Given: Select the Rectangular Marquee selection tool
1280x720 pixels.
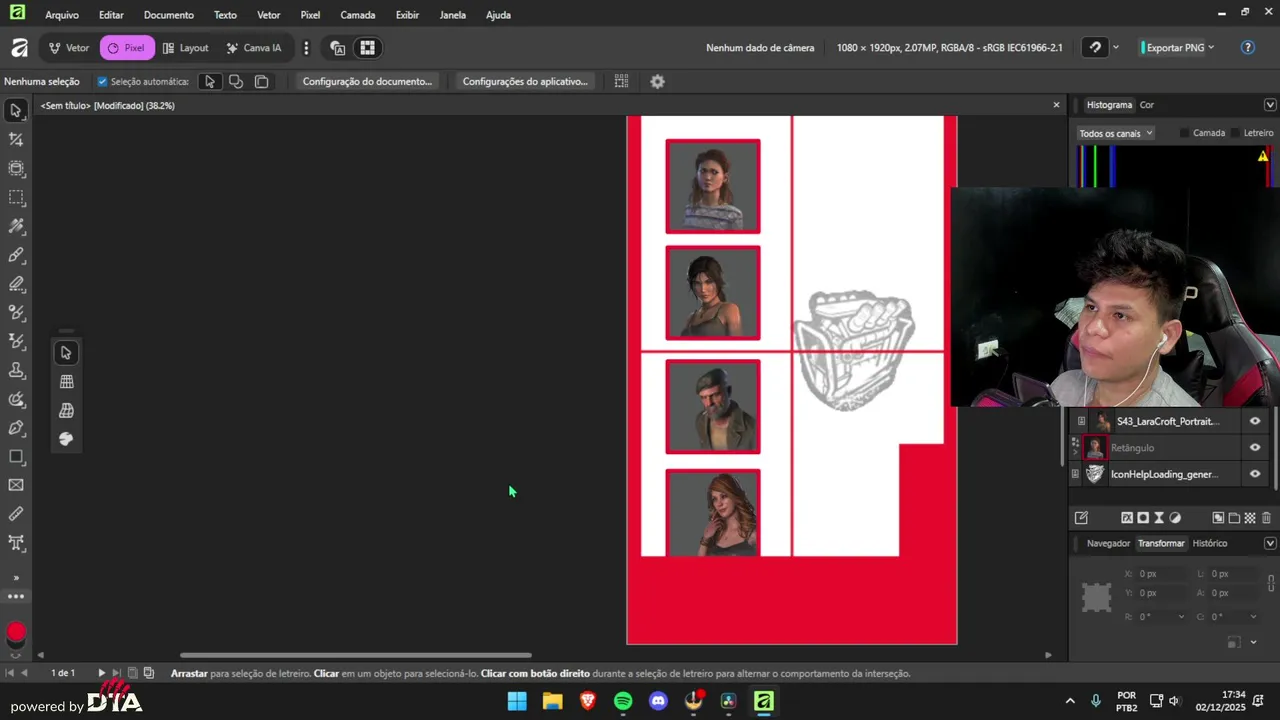Looking at the screenshot, I should tap(16, 198).
